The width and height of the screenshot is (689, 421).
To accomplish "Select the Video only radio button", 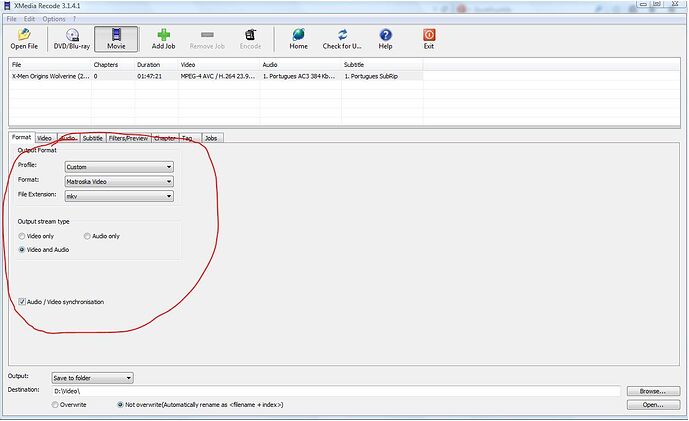I will pyautogui.click(x=22, y=236).
